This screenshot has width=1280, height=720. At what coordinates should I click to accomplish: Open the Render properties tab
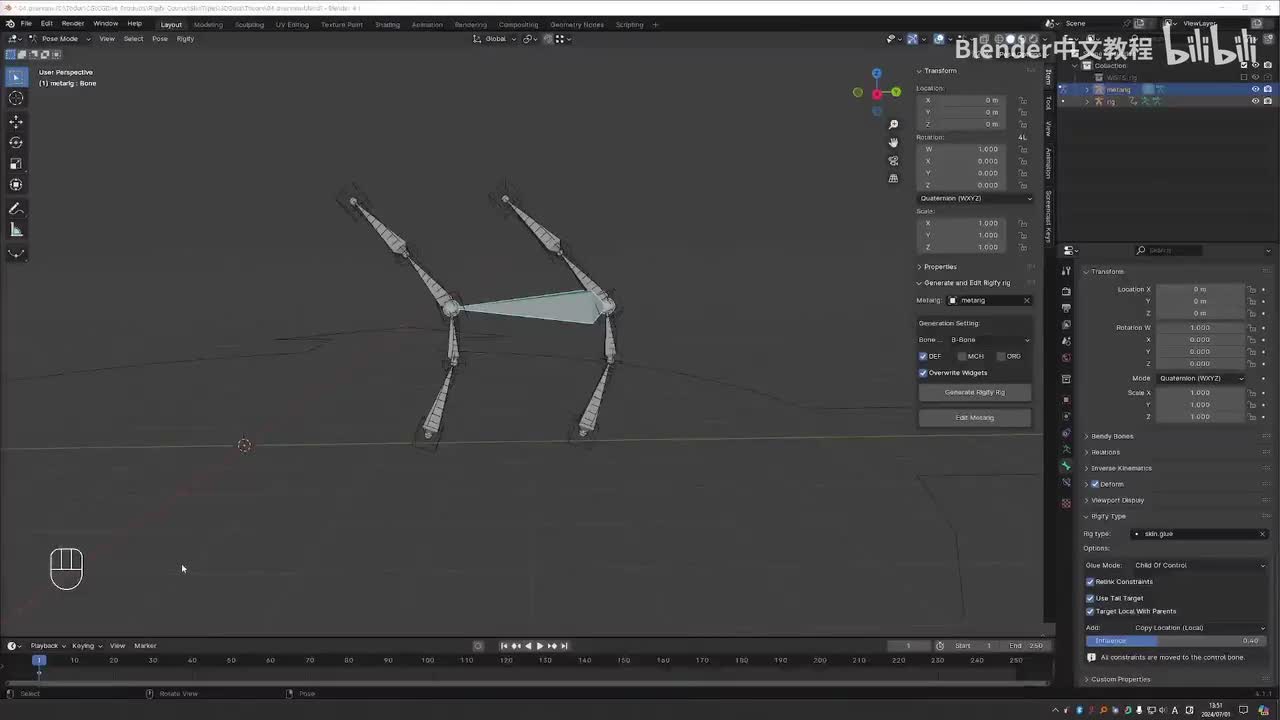pyautogui.click(x=1066, y=291)
